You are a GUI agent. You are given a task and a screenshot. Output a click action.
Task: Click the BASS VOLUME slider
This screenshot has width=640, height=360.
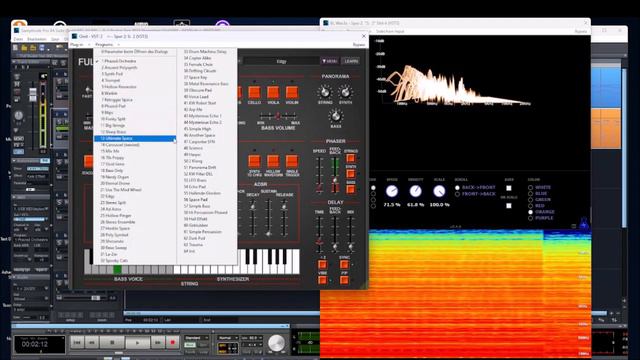point(278,116)
